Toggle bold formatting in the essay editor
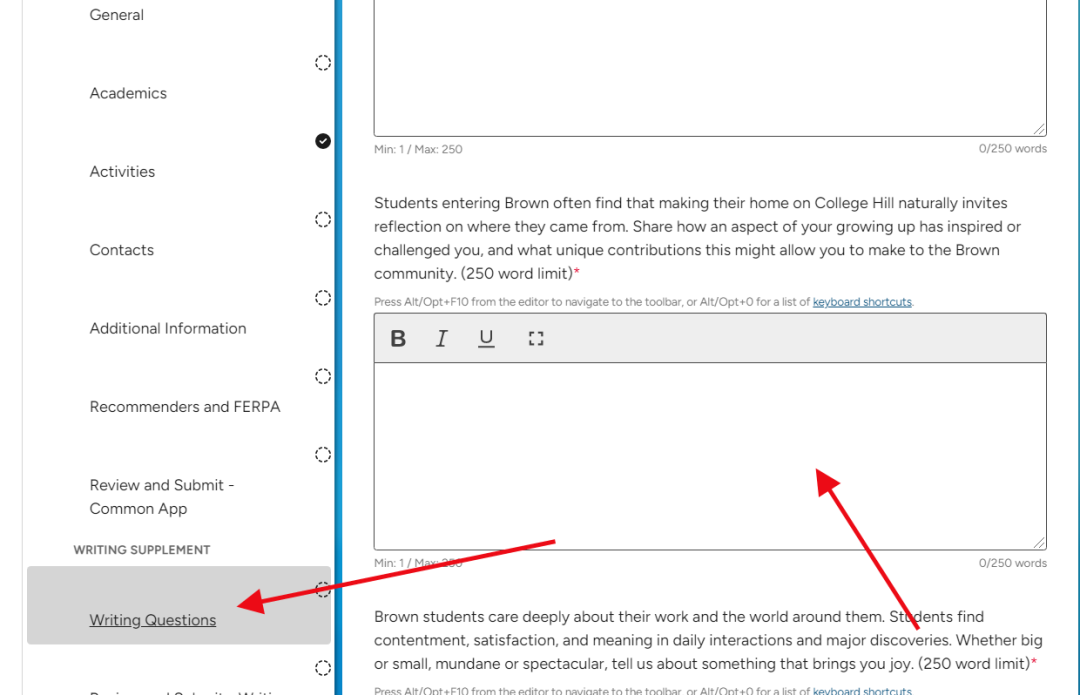Viewport: 1080px width, 695px height. coord(398,339)
